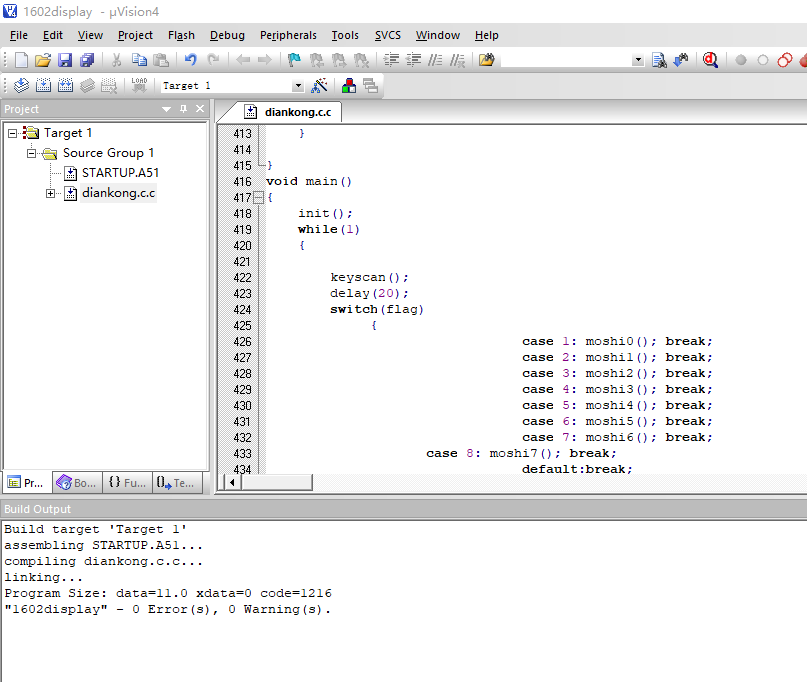
Task: Collapse Source Group 1 folder
Action: coord(31,153)
